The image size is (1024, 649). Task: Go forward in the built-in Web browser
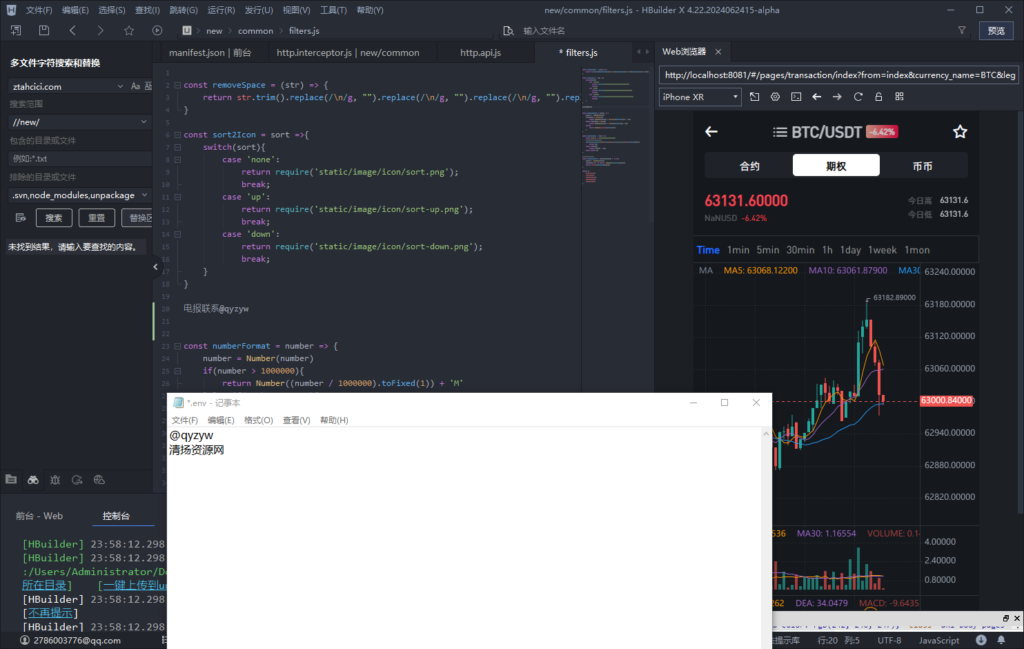[837, 97]
